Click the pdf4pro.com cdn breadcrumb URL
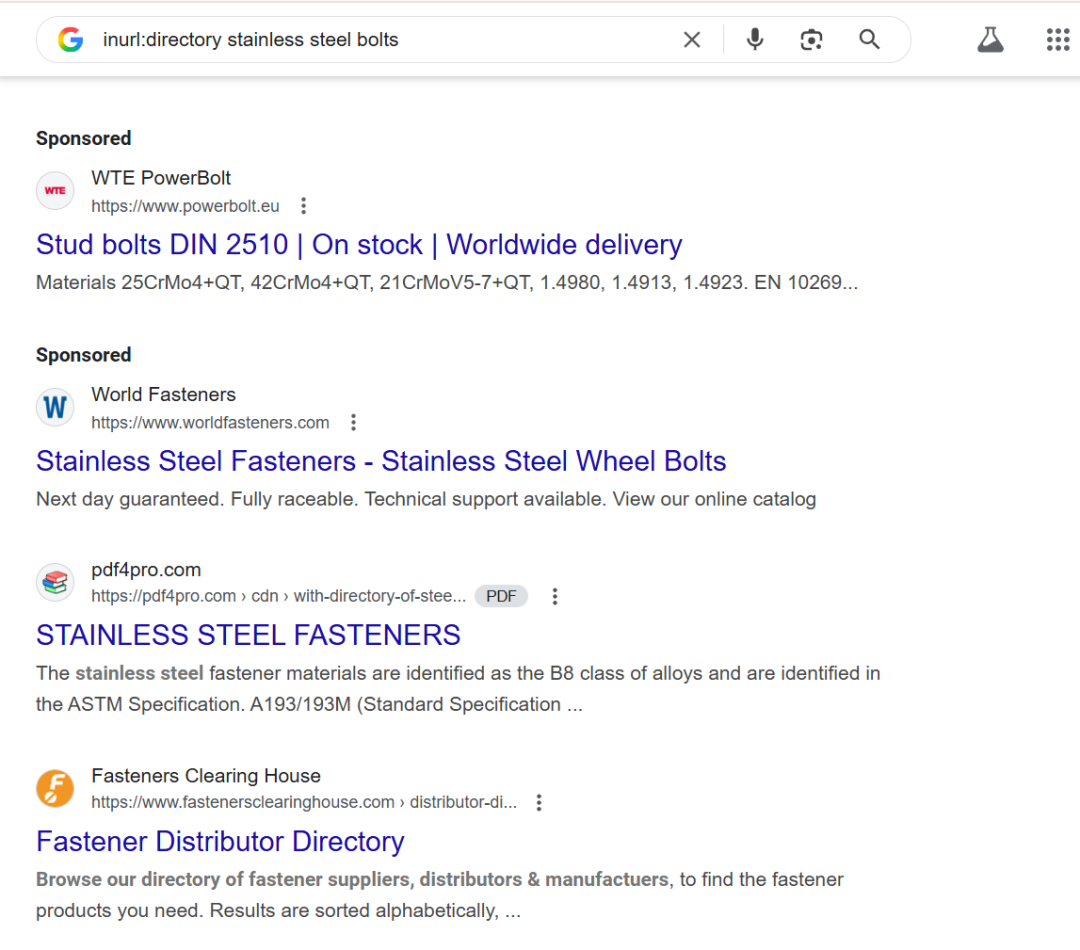 coord(278,596)
